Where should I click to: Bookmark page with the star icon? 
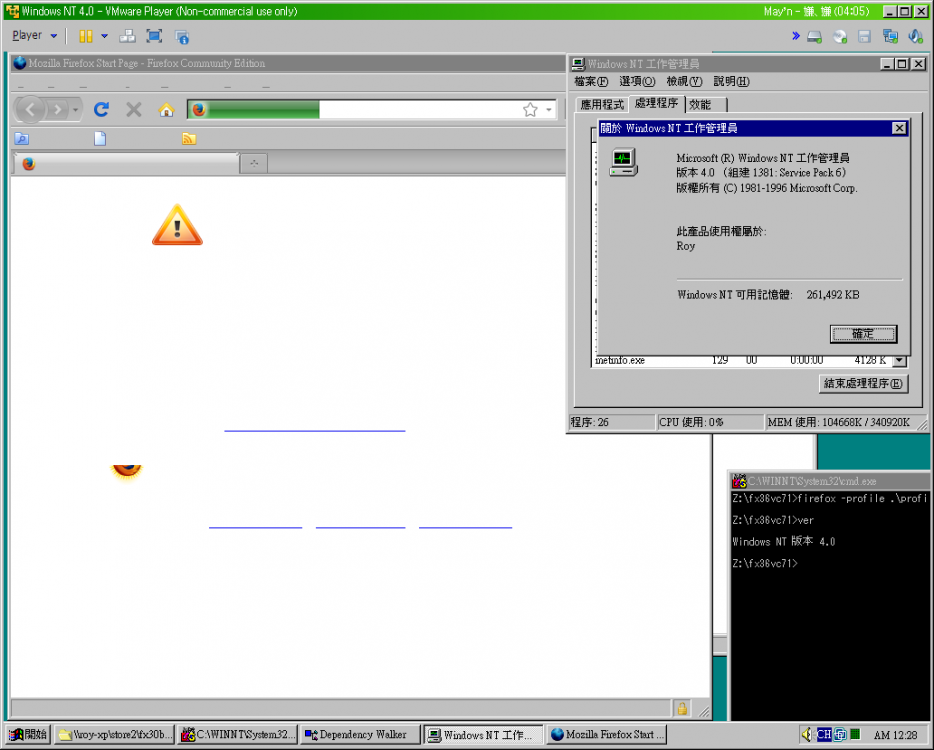[x=530, y=110]
